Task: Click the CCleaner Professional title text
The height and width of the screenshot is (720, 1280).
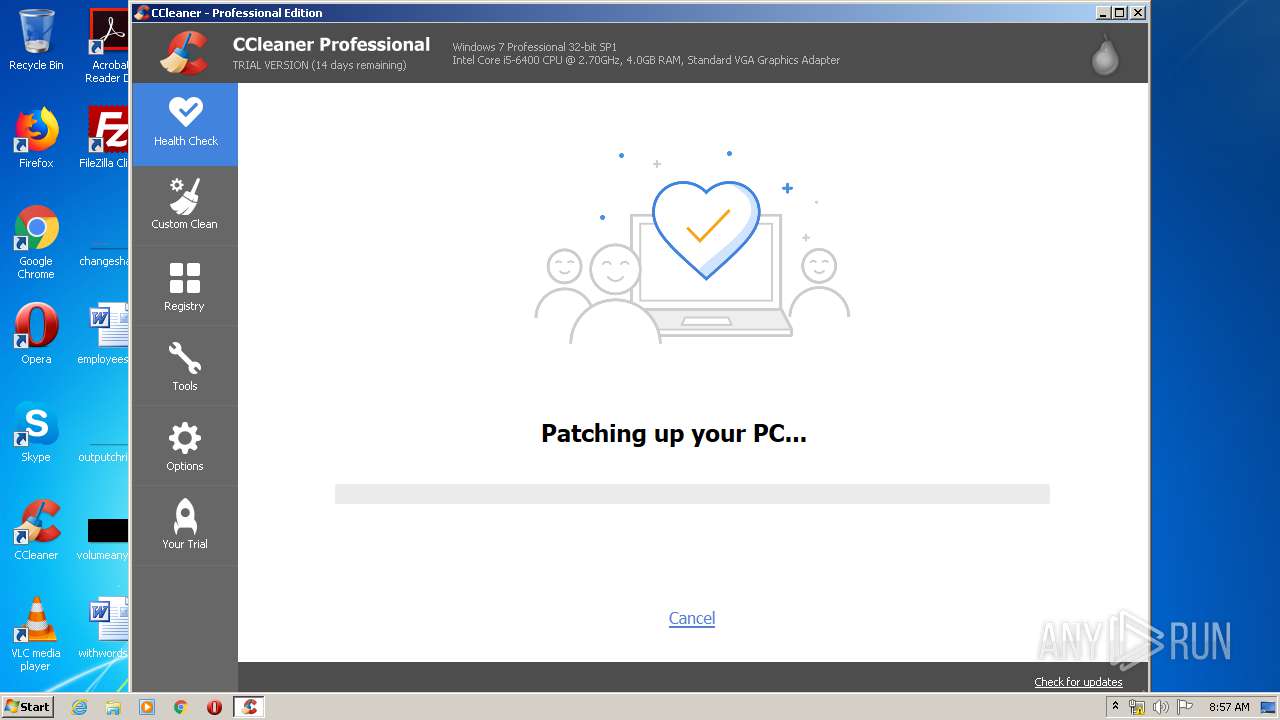Action: 331,45
